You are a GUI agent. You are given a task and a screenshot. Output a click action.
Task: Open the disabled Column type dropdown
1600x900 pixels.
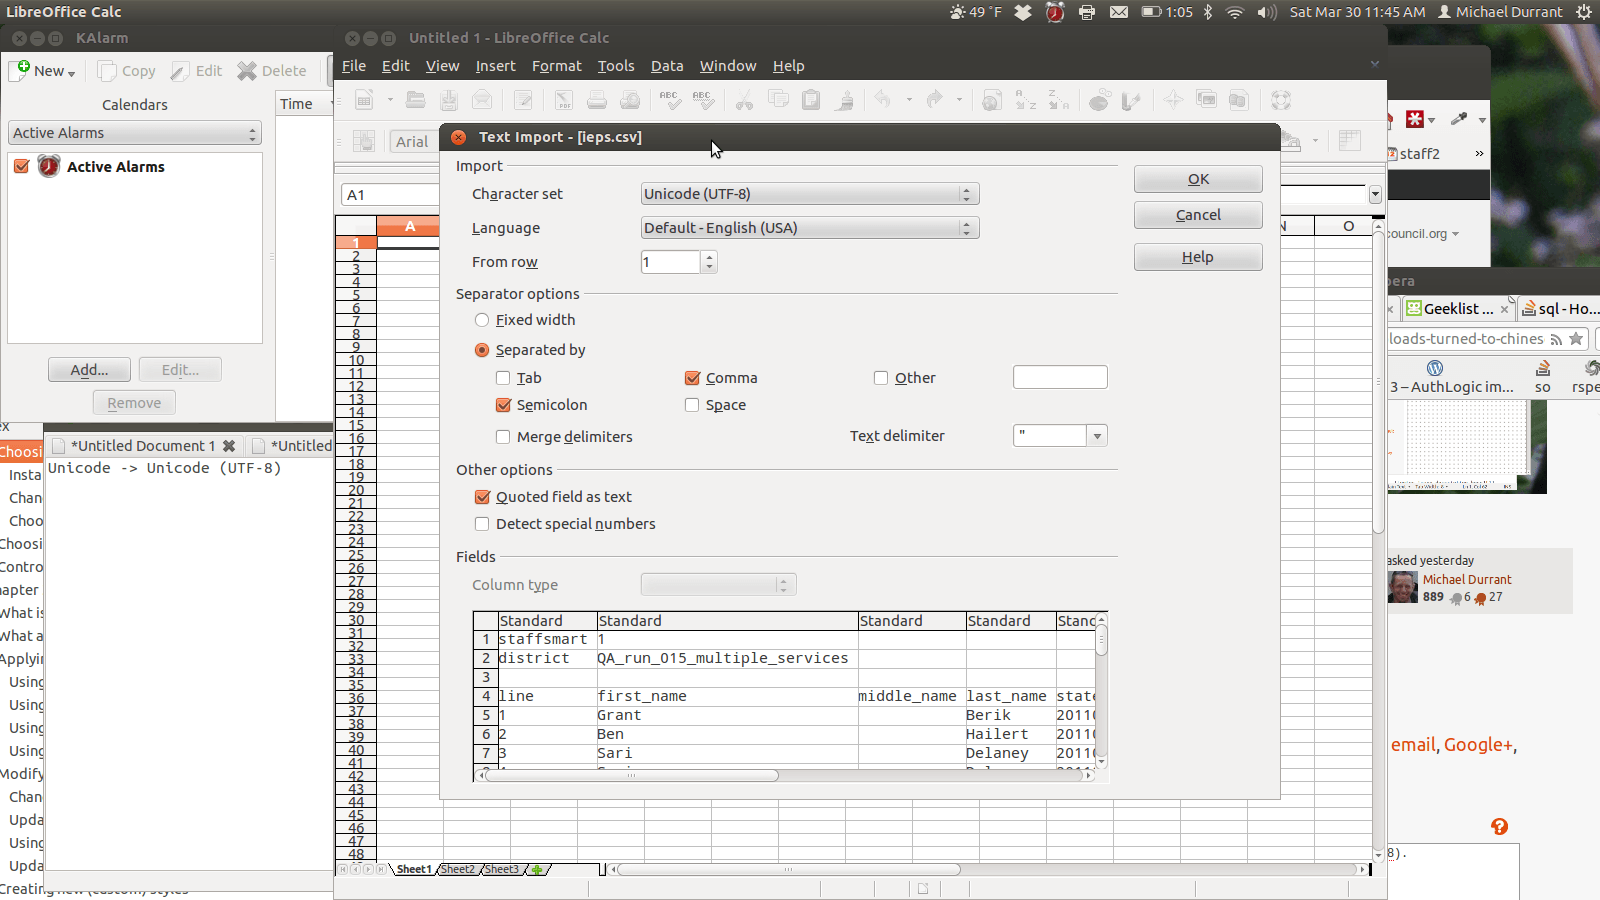[718, 585]
